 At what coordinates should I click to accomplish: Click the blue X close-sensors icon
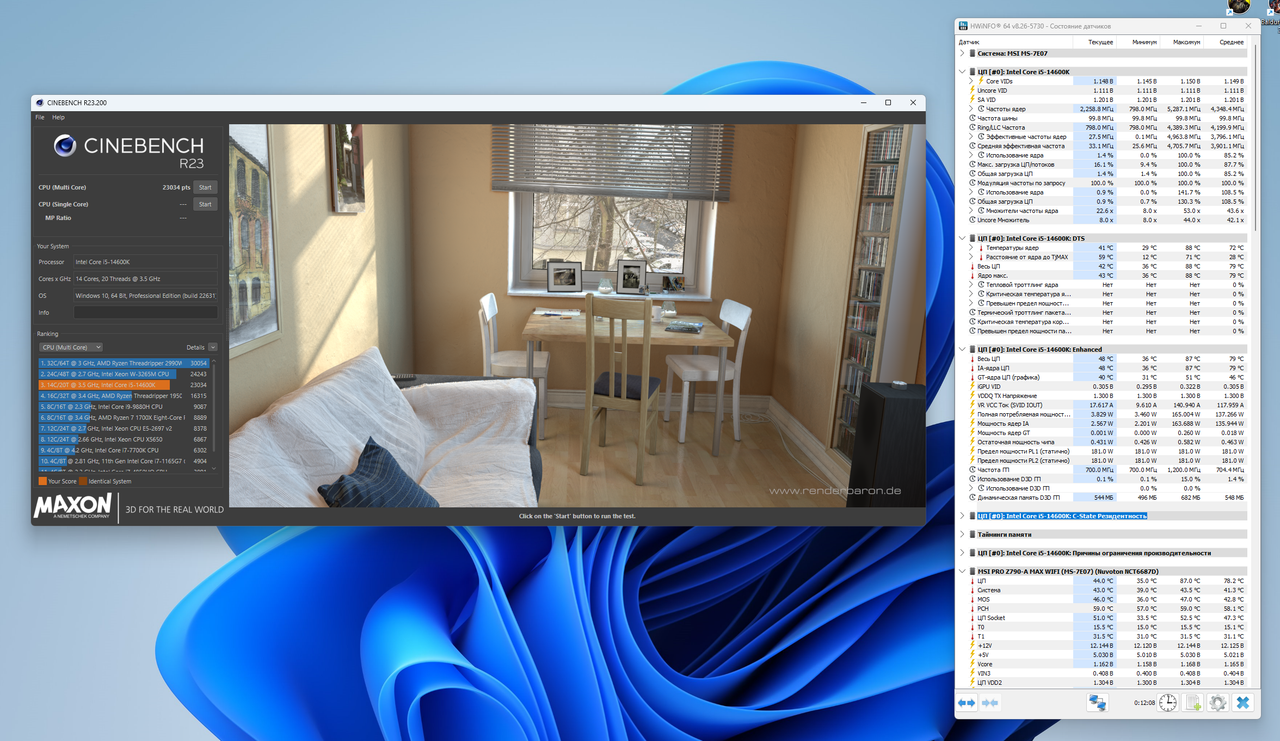click(1242, 703)
